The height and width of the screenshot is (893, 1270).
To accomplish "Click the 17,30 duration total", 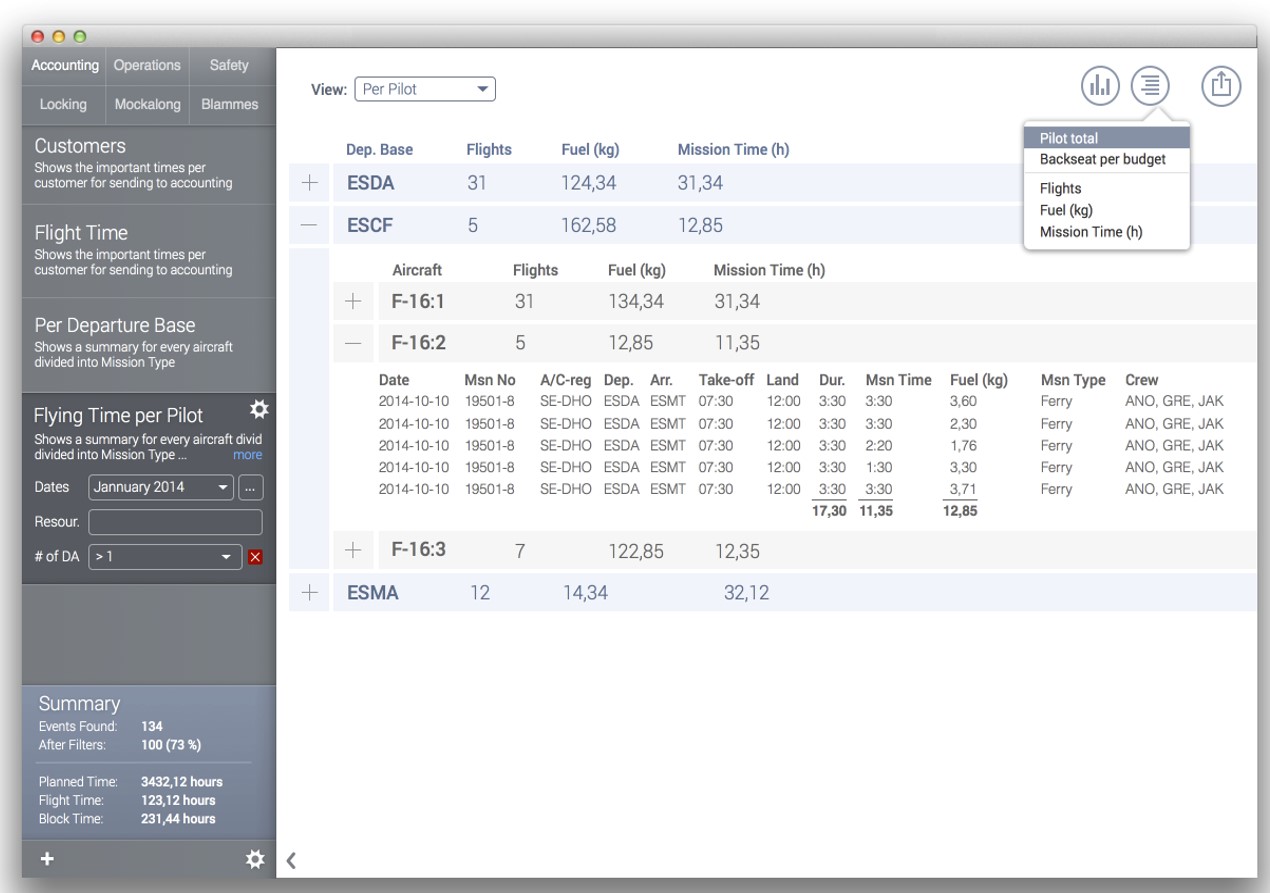I will (830, 511).
